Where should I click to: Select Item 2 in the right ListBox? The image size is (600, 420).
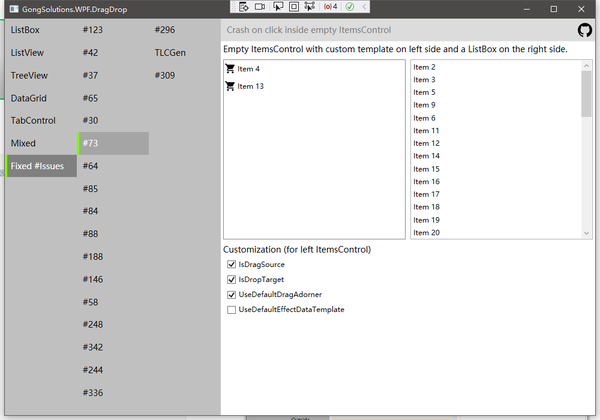[x=496, y=67]
